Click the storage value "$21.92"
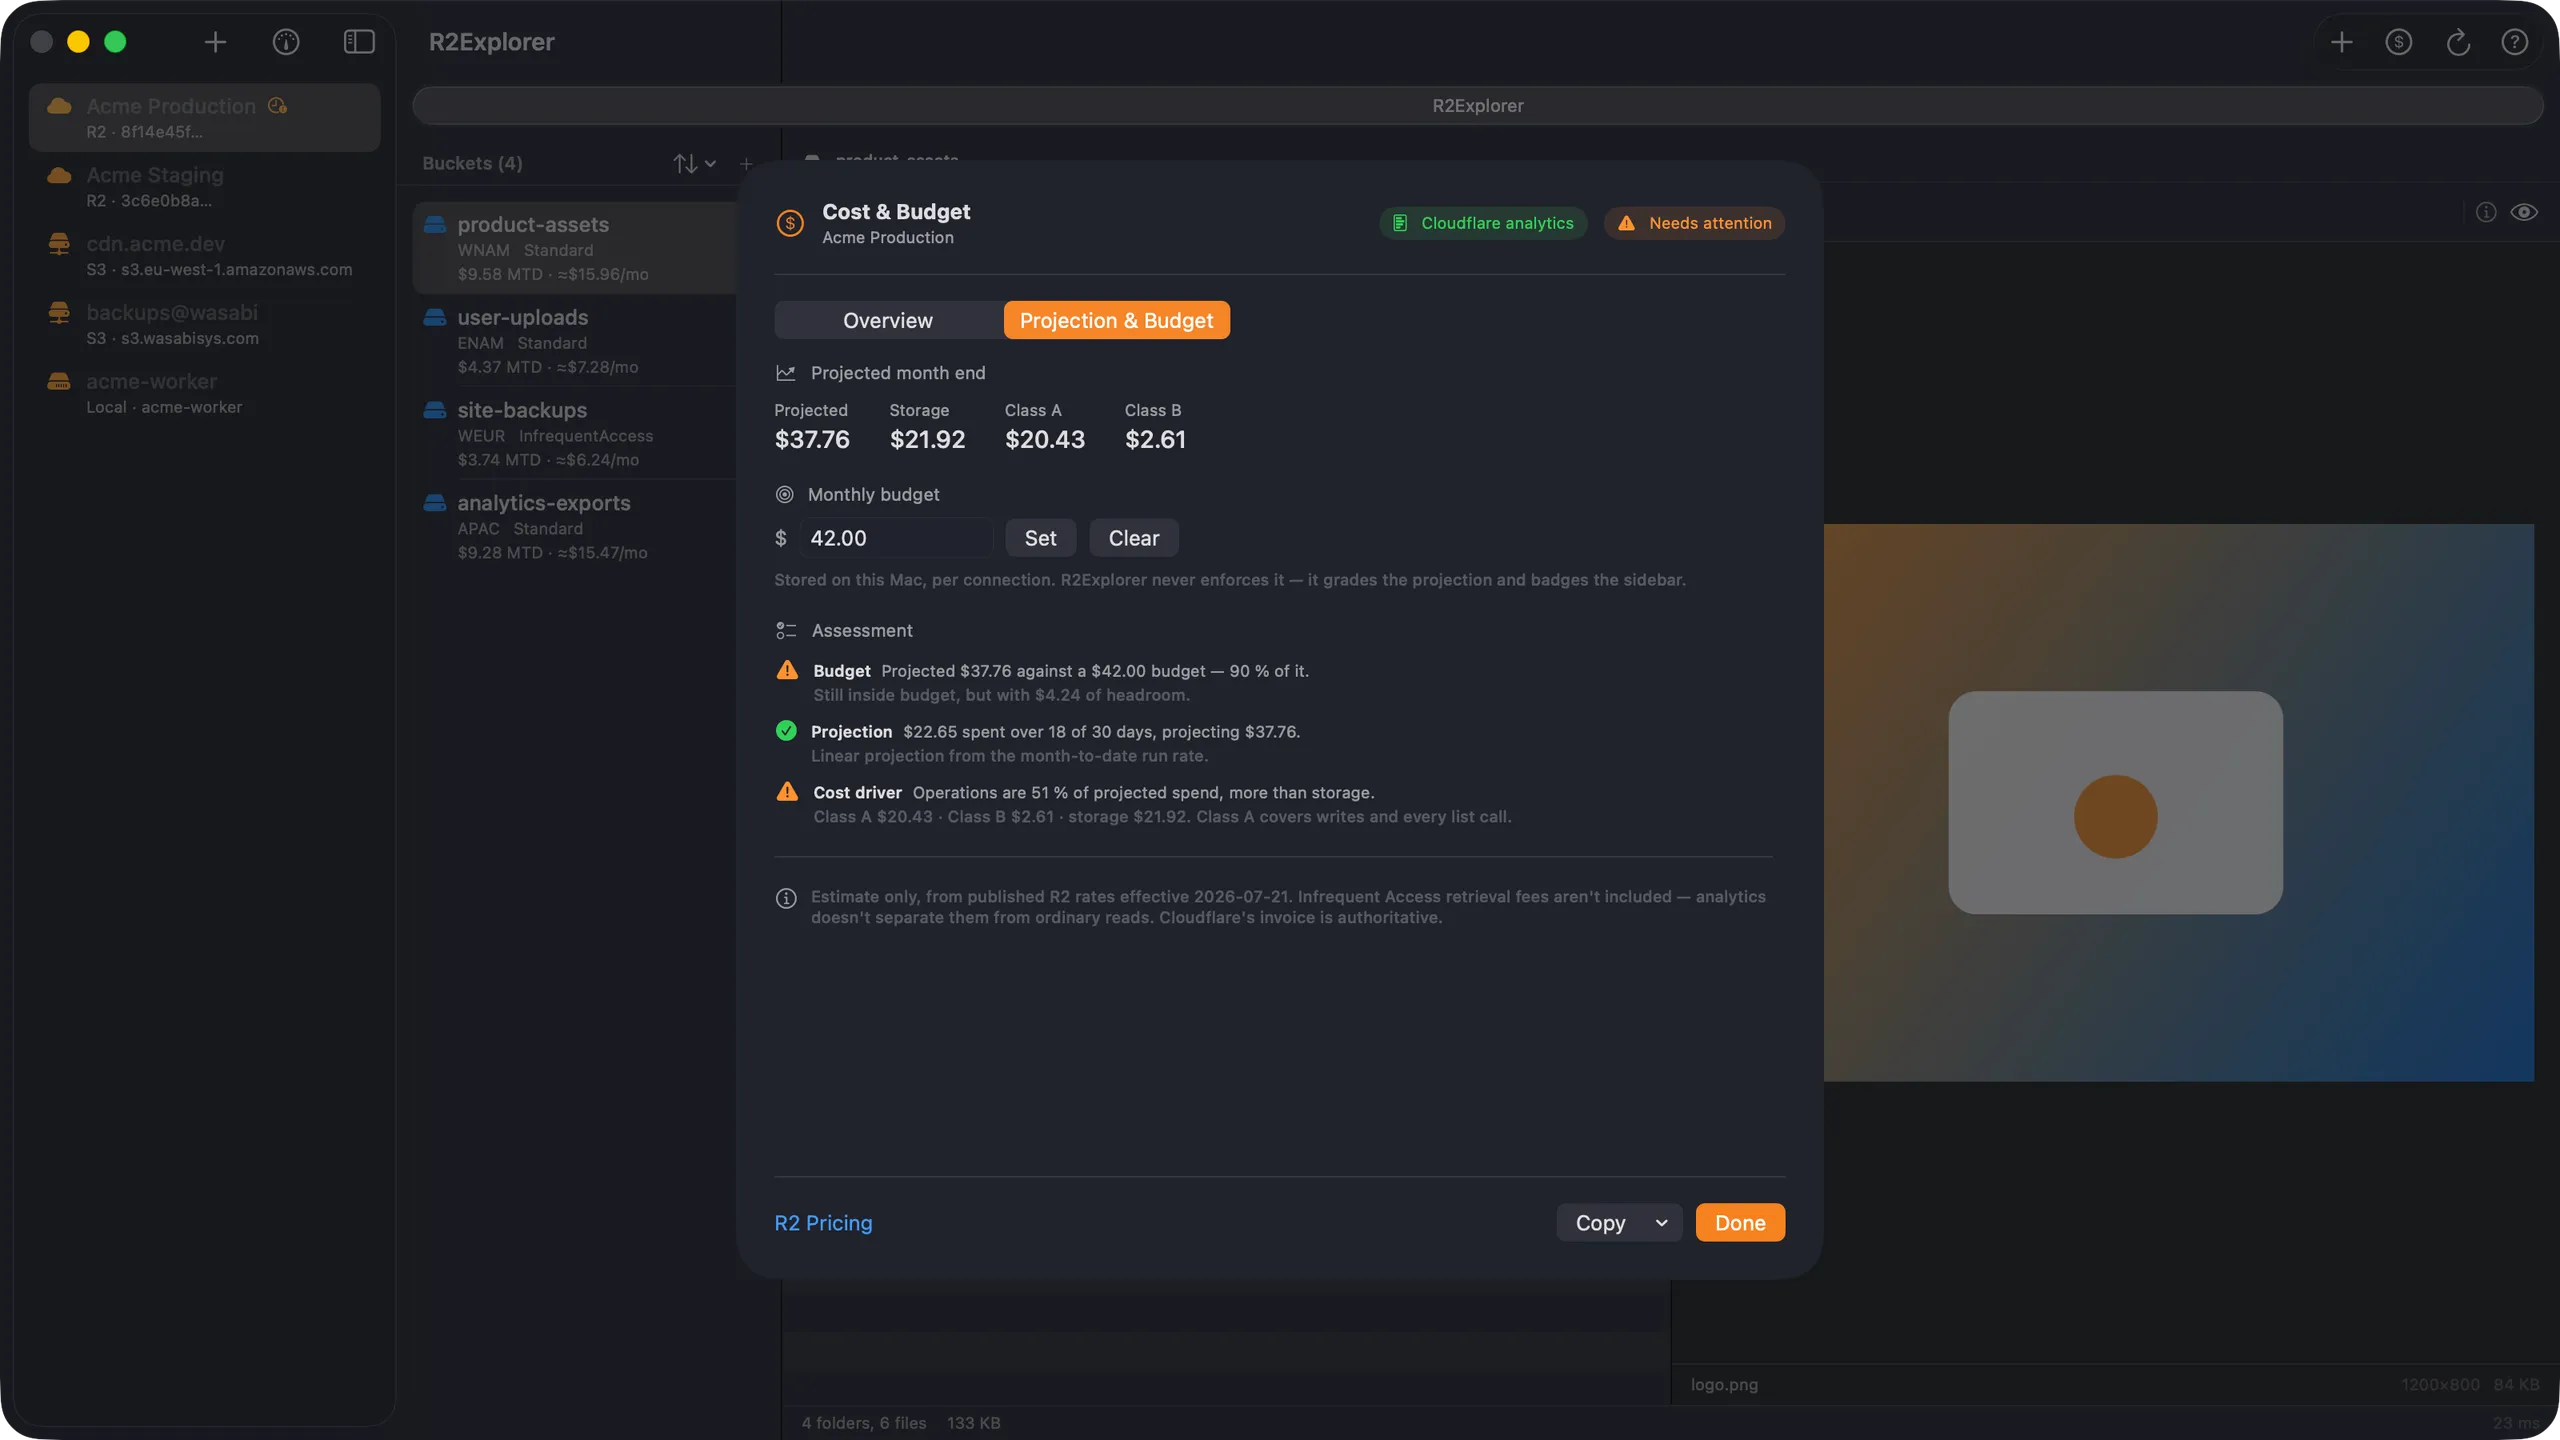The width and height of the screenshot is (2560, 1440). [x=928, y=440]
